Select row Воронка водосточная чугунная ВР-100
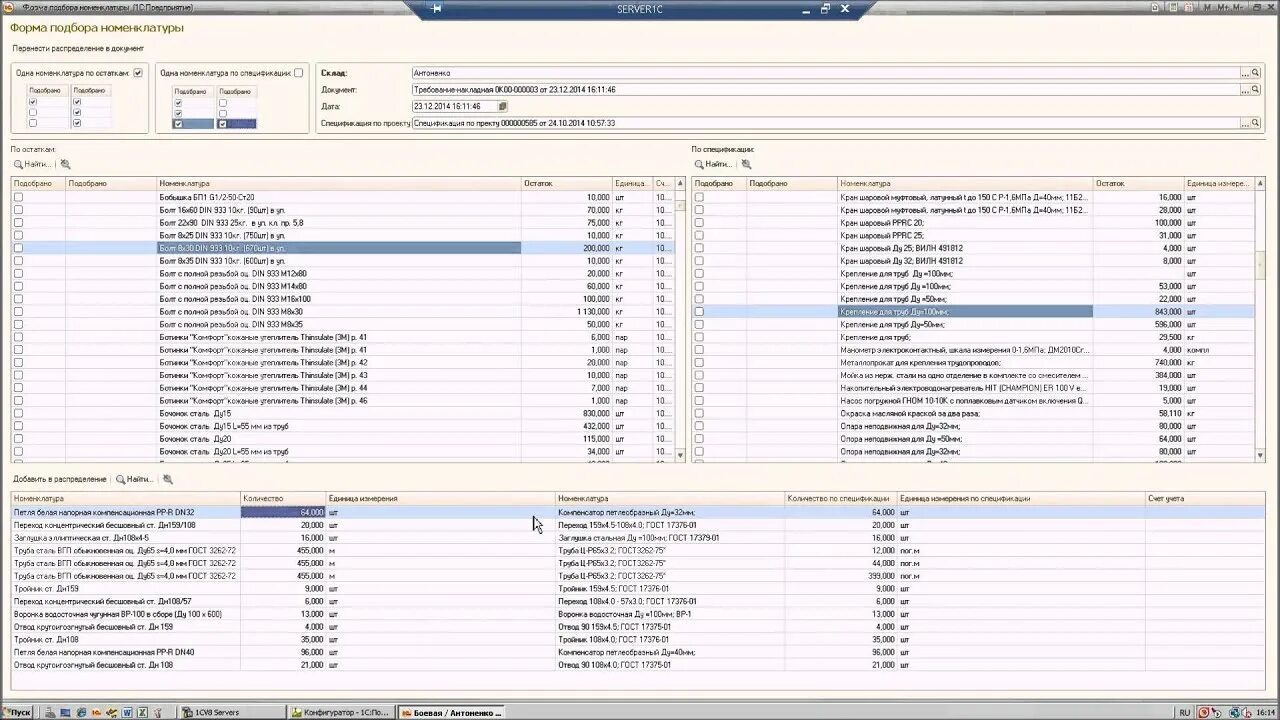 tap(638, 614)
